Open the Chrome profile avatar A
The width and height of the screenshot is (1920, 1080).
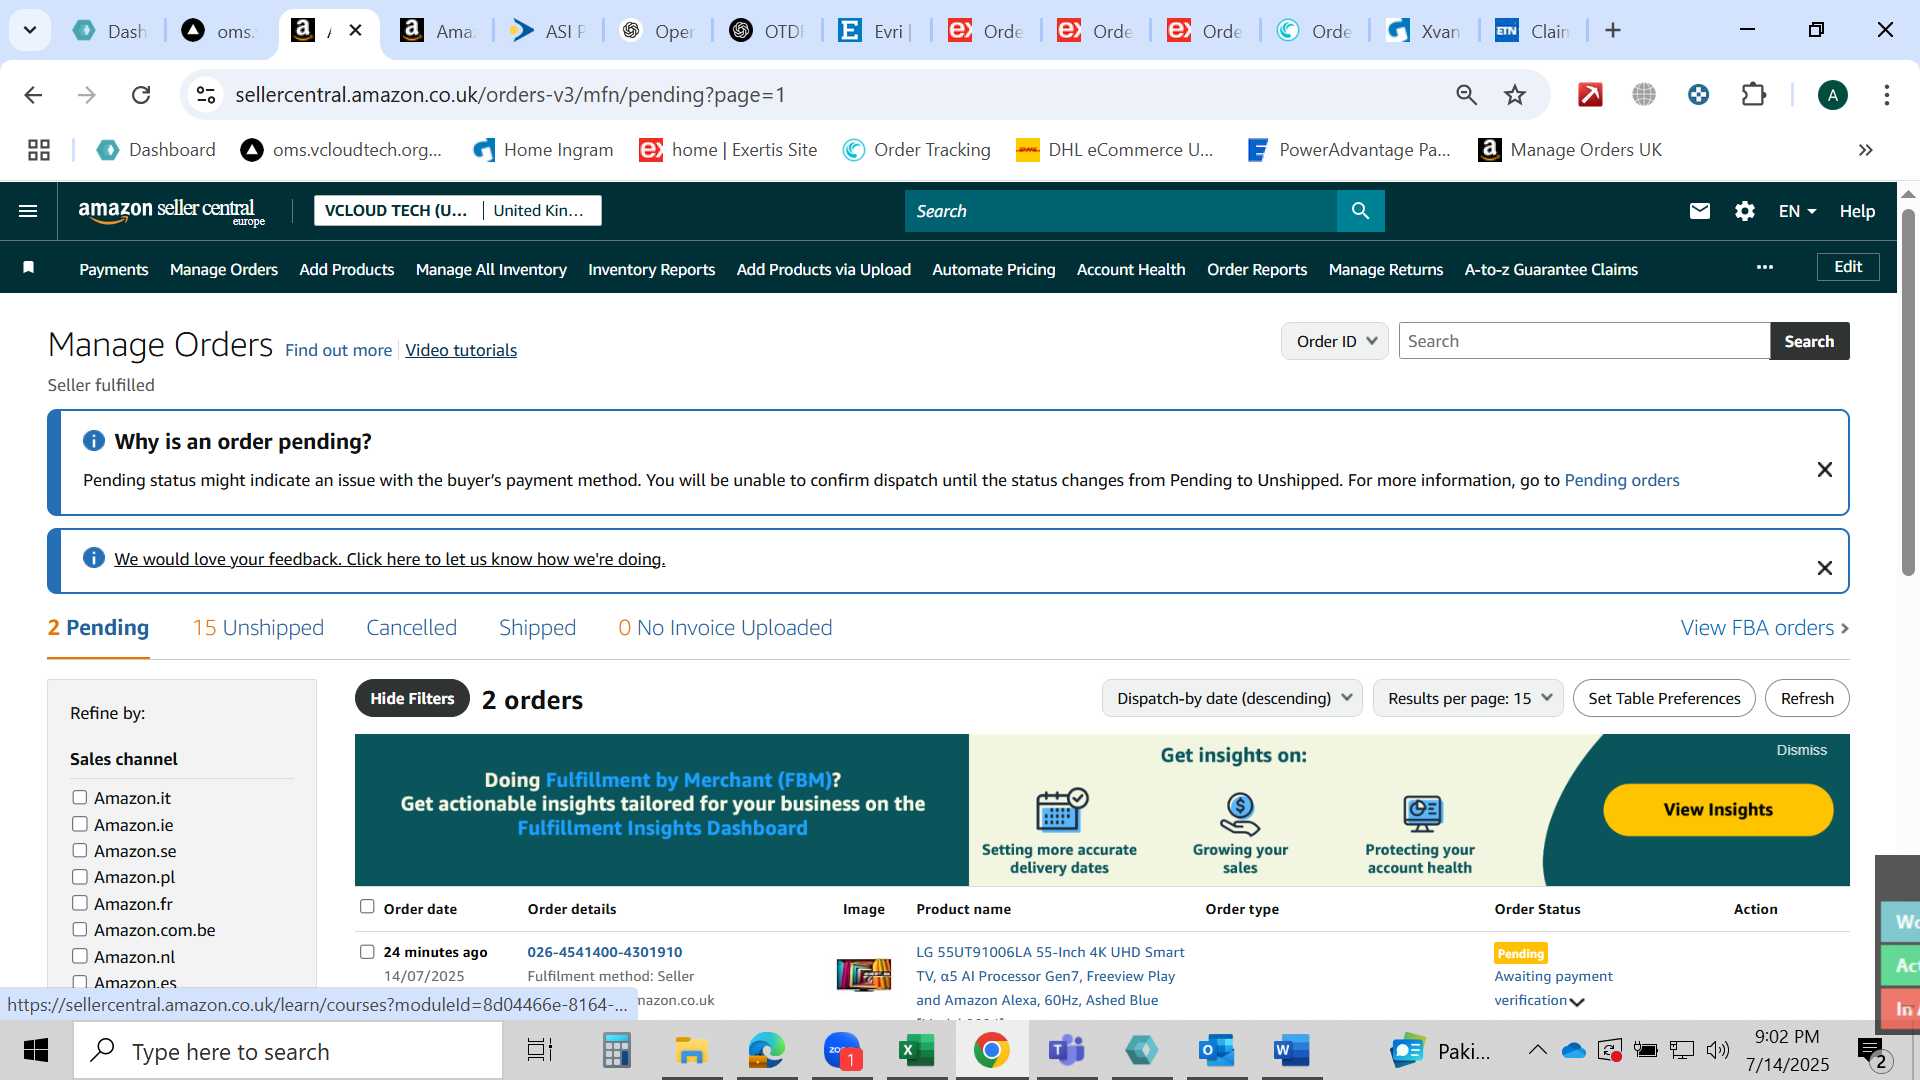coord(1832,95)
